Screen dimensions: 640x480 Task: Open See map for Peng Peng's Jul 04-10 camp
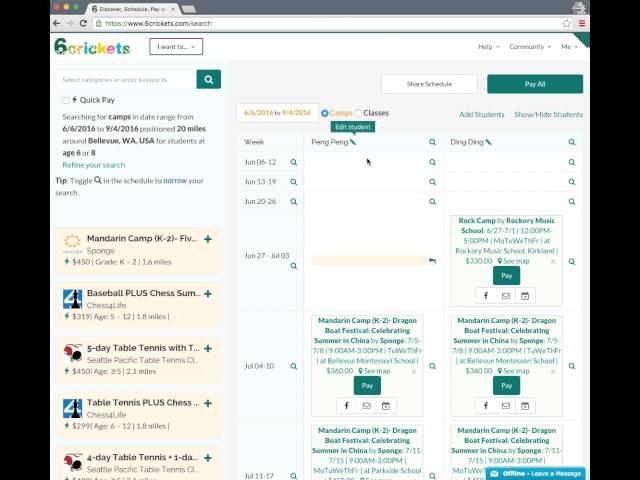tap(374, 371)
